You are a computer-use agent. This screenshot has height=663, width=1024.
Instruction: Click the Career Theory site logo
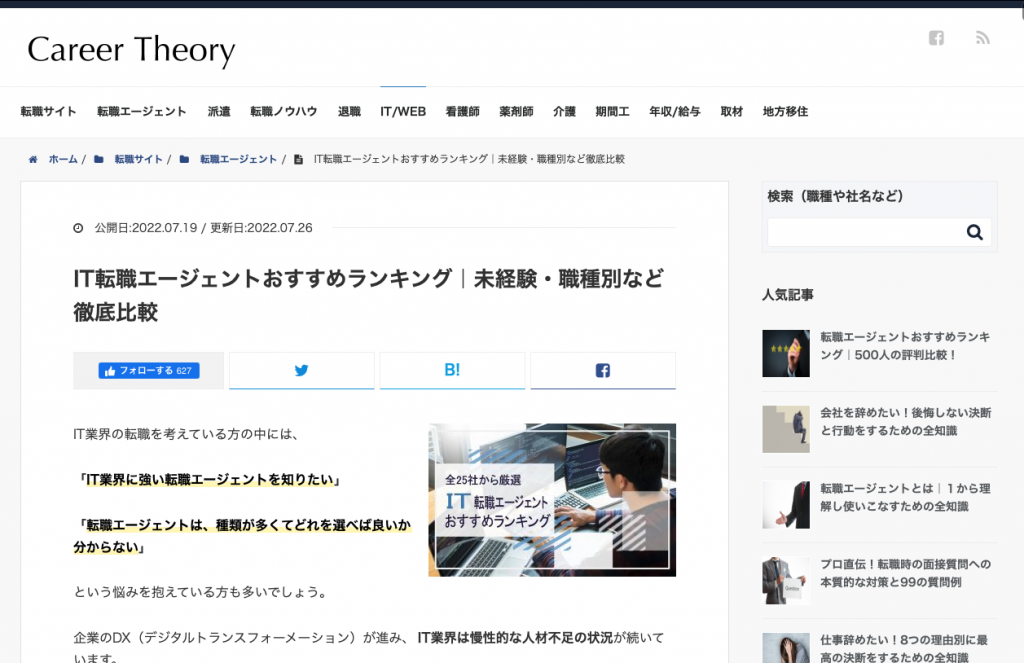tap(131, 49)
